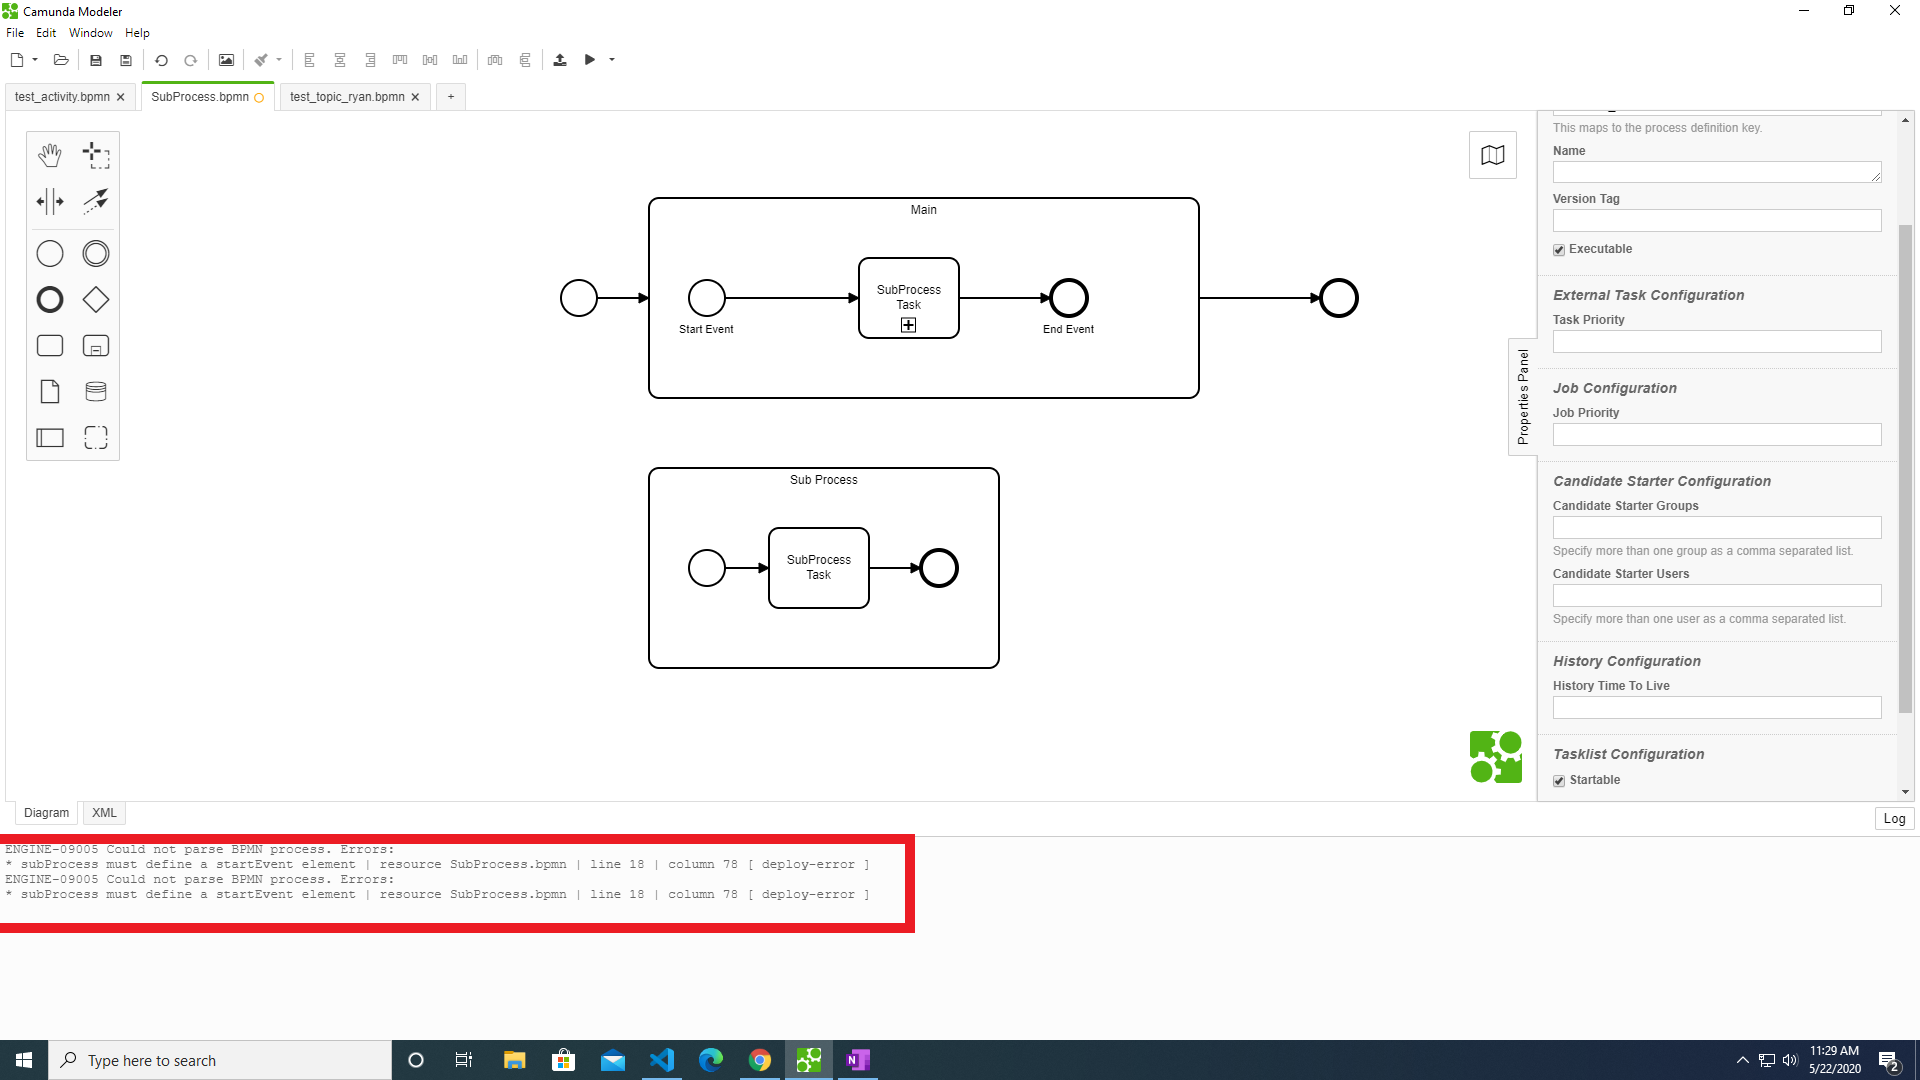This screenshot has height=1080, width=1920.
Task: Pick the end event palette shape
Action: point(50,300)
